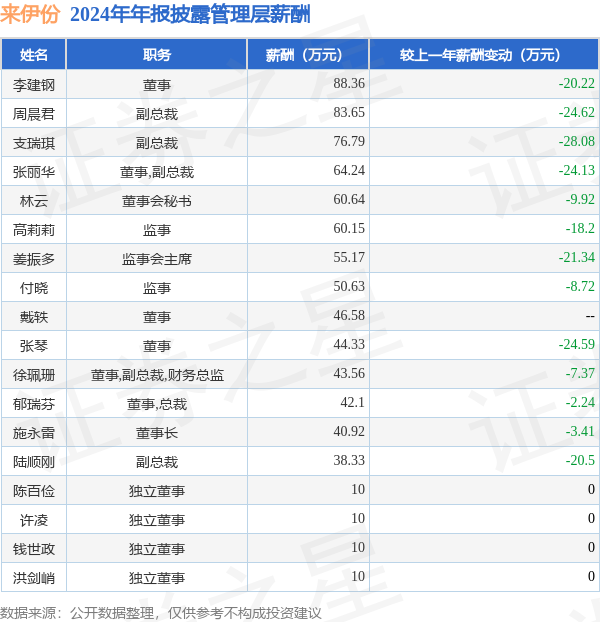Image resolution: width=600 pixels, height=622 pixels.
Task: Click the salary value 40.92
Action: click(x=349, y=431)
